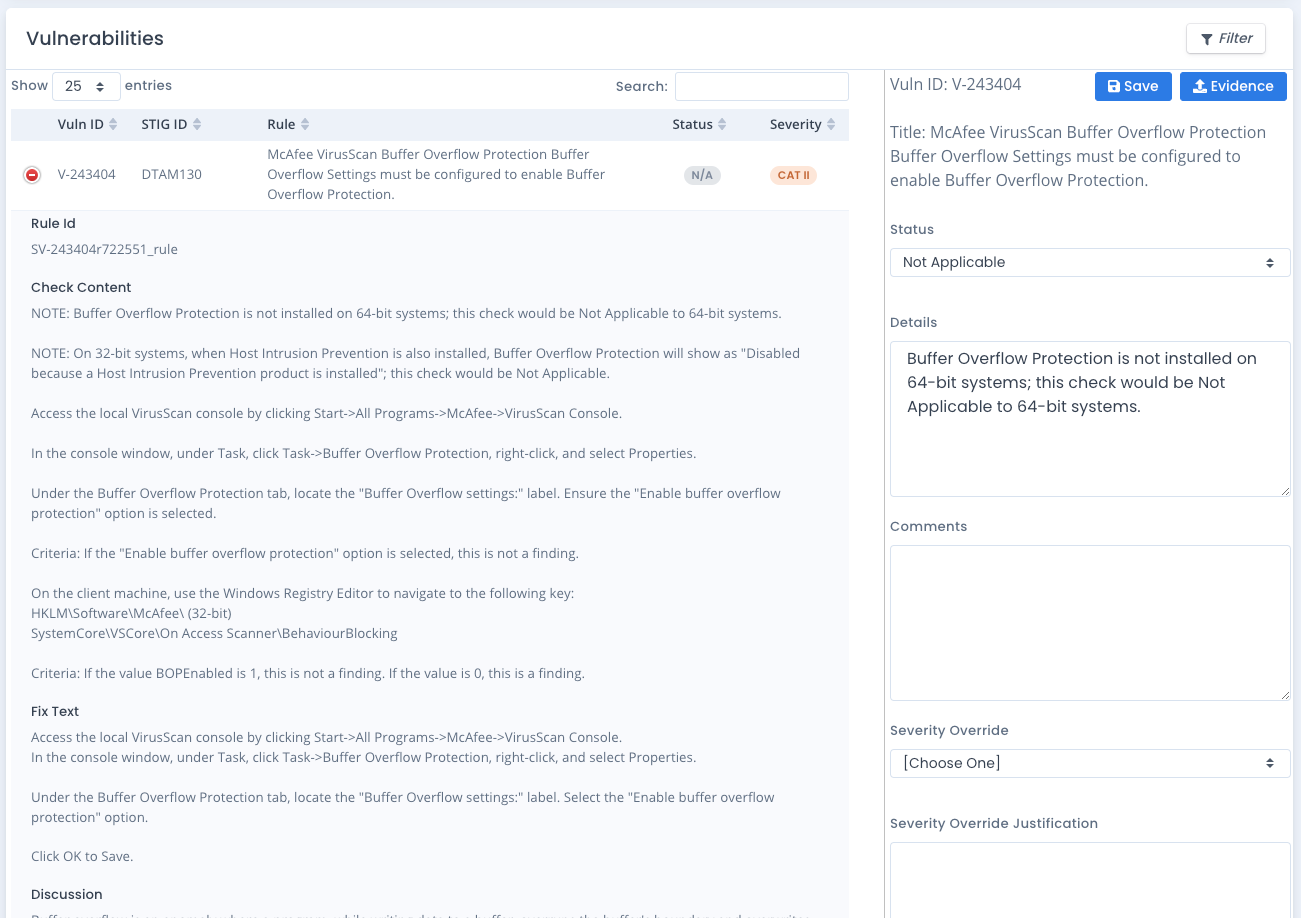The image size is (1301, 918).
Task: Sort by Vuln ID column
Action: tap(88, 124)
